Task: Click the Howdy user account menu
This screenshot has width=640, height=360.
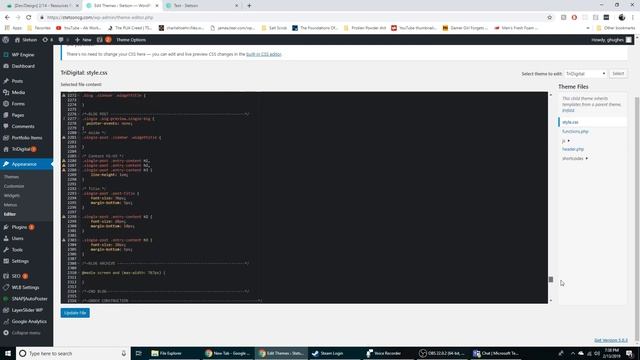Action: click(611, 40)
